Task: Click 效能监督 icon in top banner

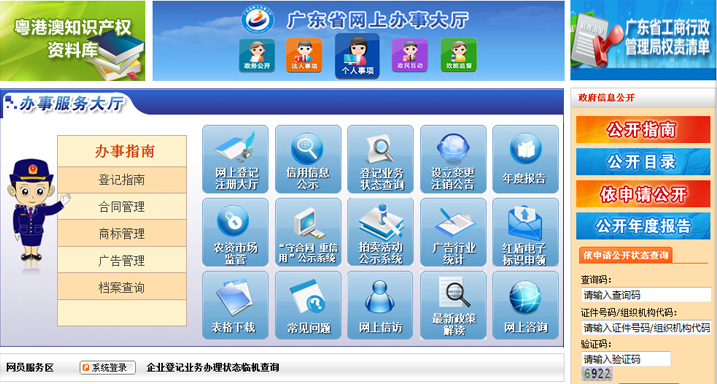Action: click(x=459, y=55)
